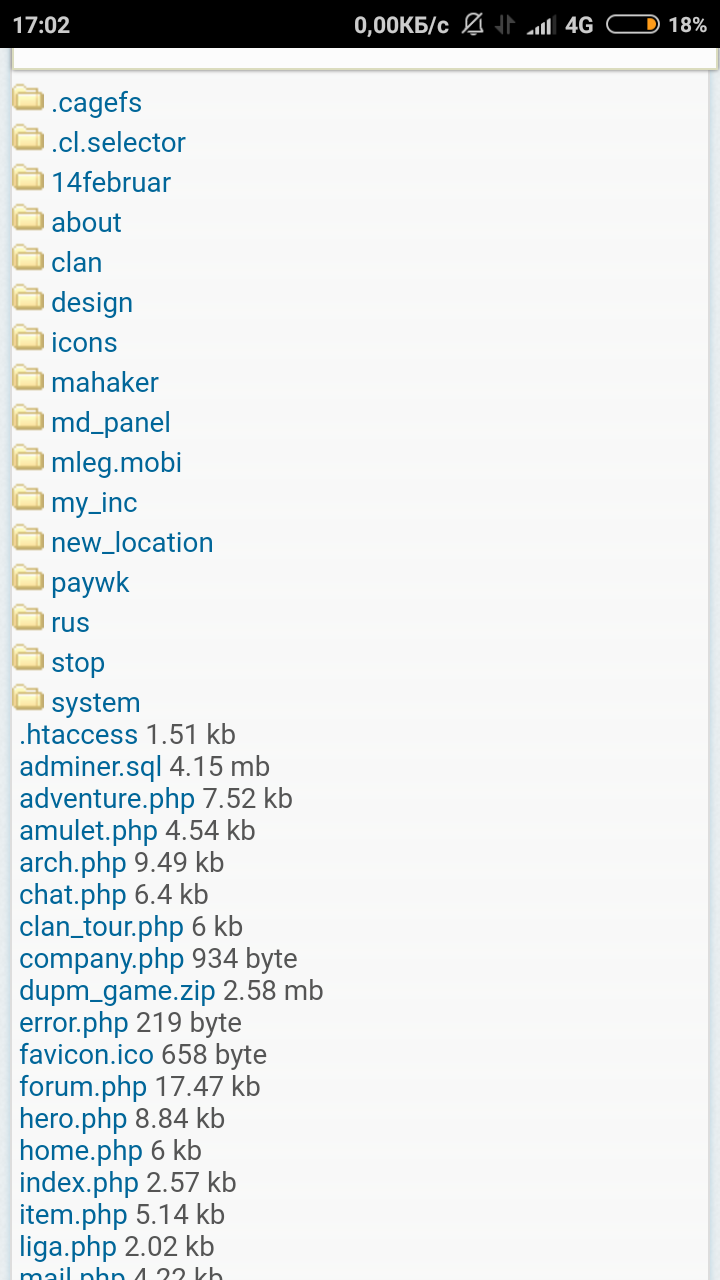This screenshot has width=720, height=1280.
Task: Open the index.php file
Action: [78, 1183]
